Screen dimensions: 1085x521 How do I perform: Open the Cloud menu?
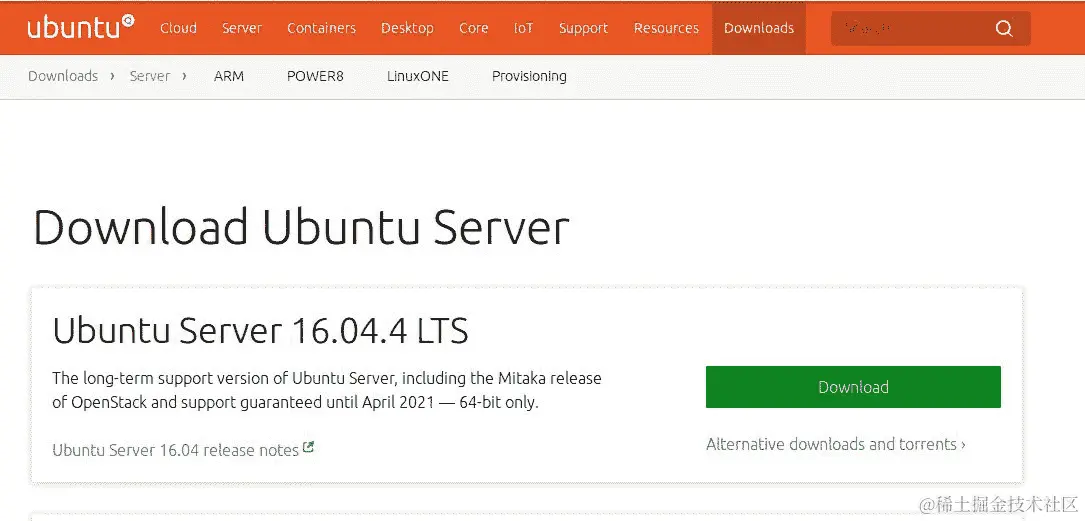click(x=179, y=28)
